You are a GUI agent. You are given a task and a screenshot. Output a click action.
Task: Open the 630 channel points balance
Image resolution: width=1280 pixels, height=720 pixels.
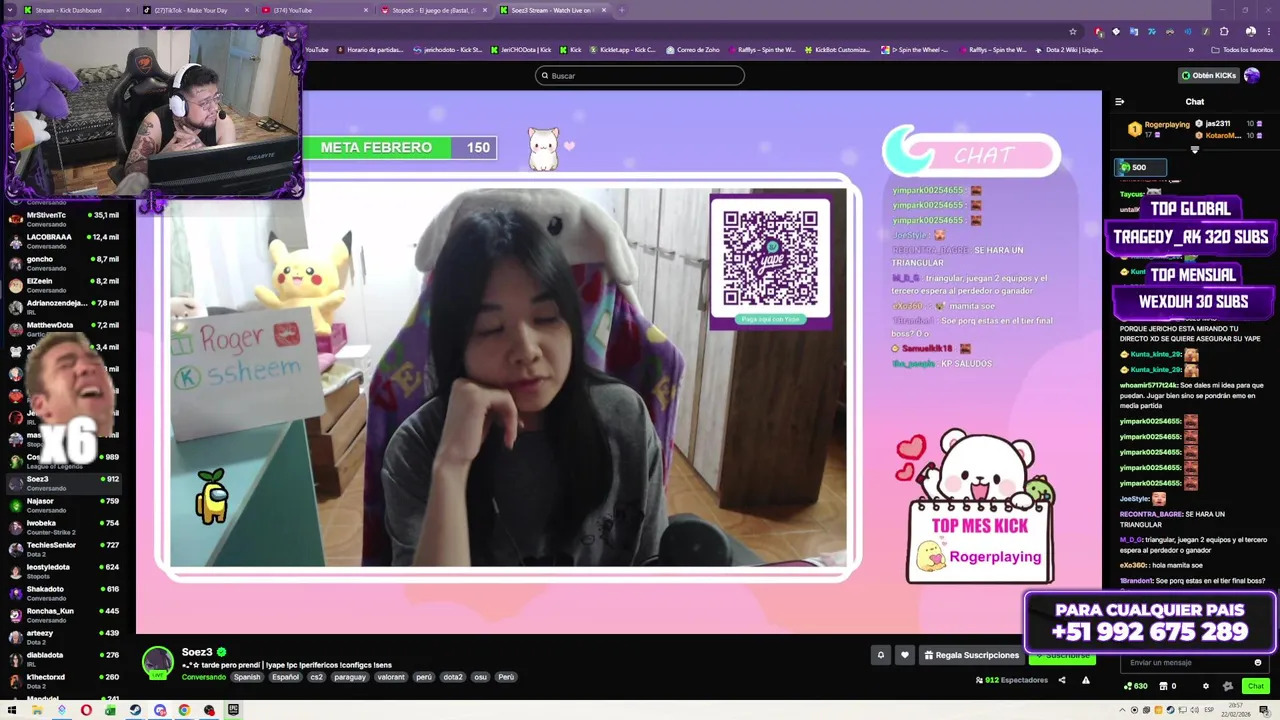pyautogui.click(x=1135, y=686)
